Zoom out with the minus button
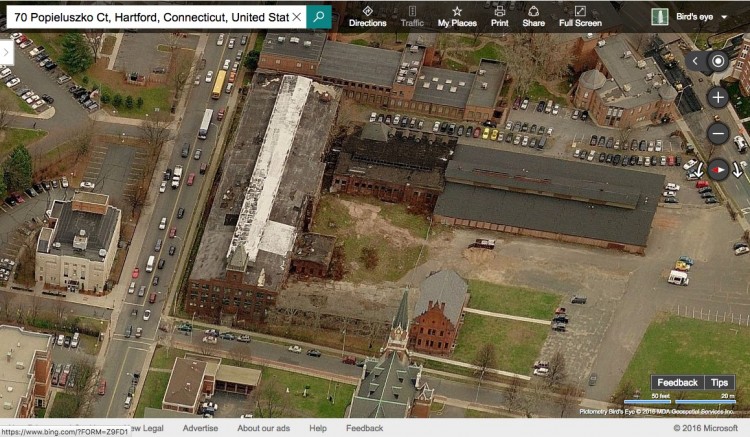750x437 pixels. tap(718, 133)
